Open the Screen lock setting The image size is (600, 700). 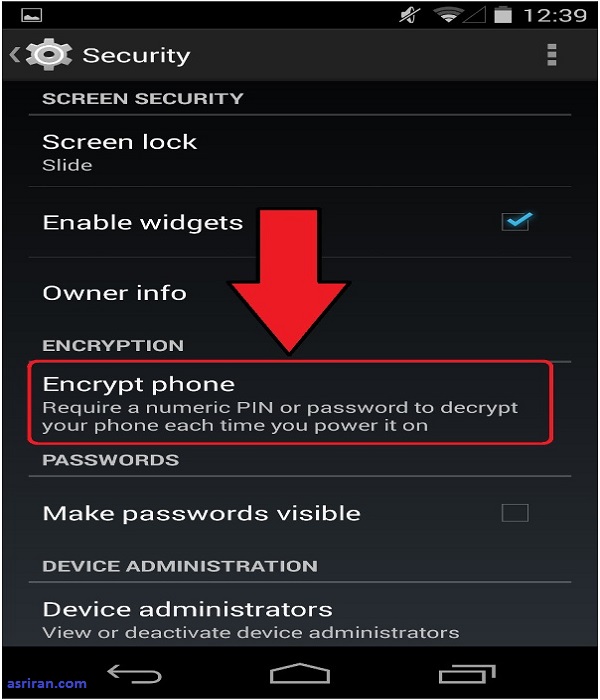(x=120, y=151)
